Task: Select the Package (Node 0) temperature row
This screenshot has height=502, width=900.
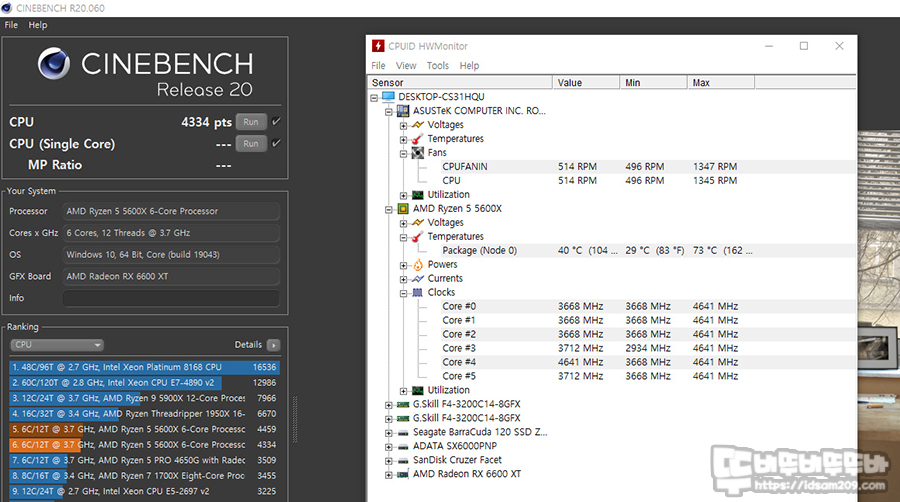Action: pyautogui.click(x=612, y=251)
